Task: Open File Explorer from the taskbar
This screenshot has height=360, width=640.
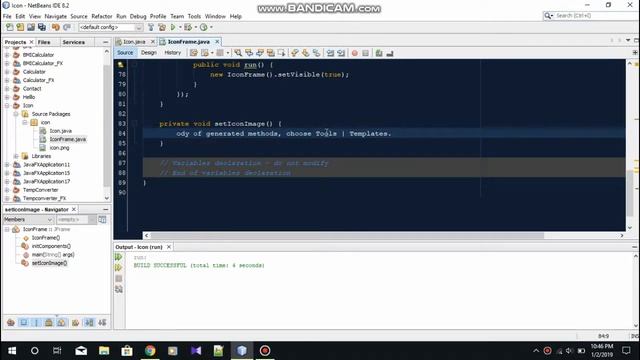Action: coord(104,351)
